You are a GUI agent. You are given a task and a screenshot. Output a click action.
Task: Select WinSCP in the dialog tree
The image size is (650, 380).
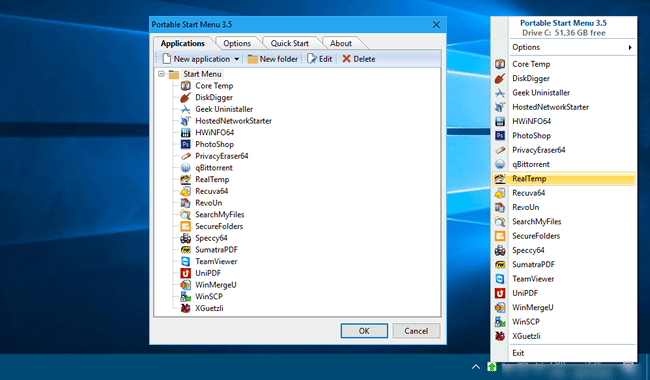pyautogui.click(x=209, y=297)
